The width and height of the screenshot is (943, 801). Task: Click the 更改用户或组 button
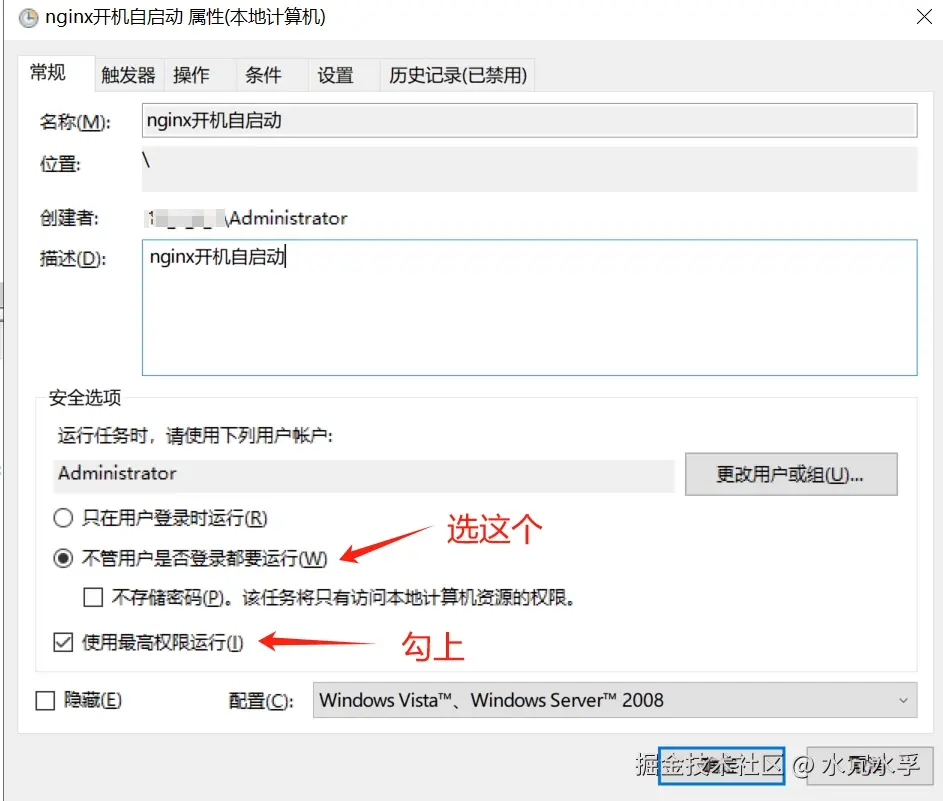pyautogui.click(x=791, y=474)
